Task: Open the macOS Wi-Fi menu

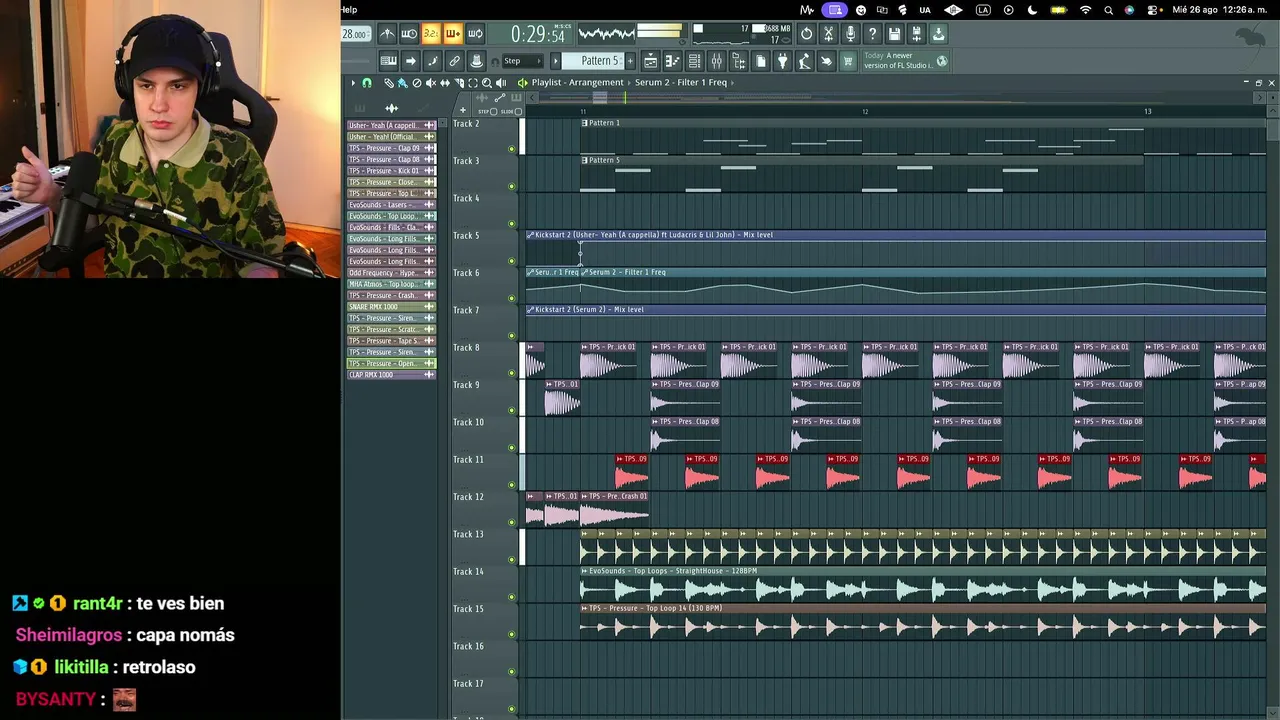Action: click(1086, 10)
